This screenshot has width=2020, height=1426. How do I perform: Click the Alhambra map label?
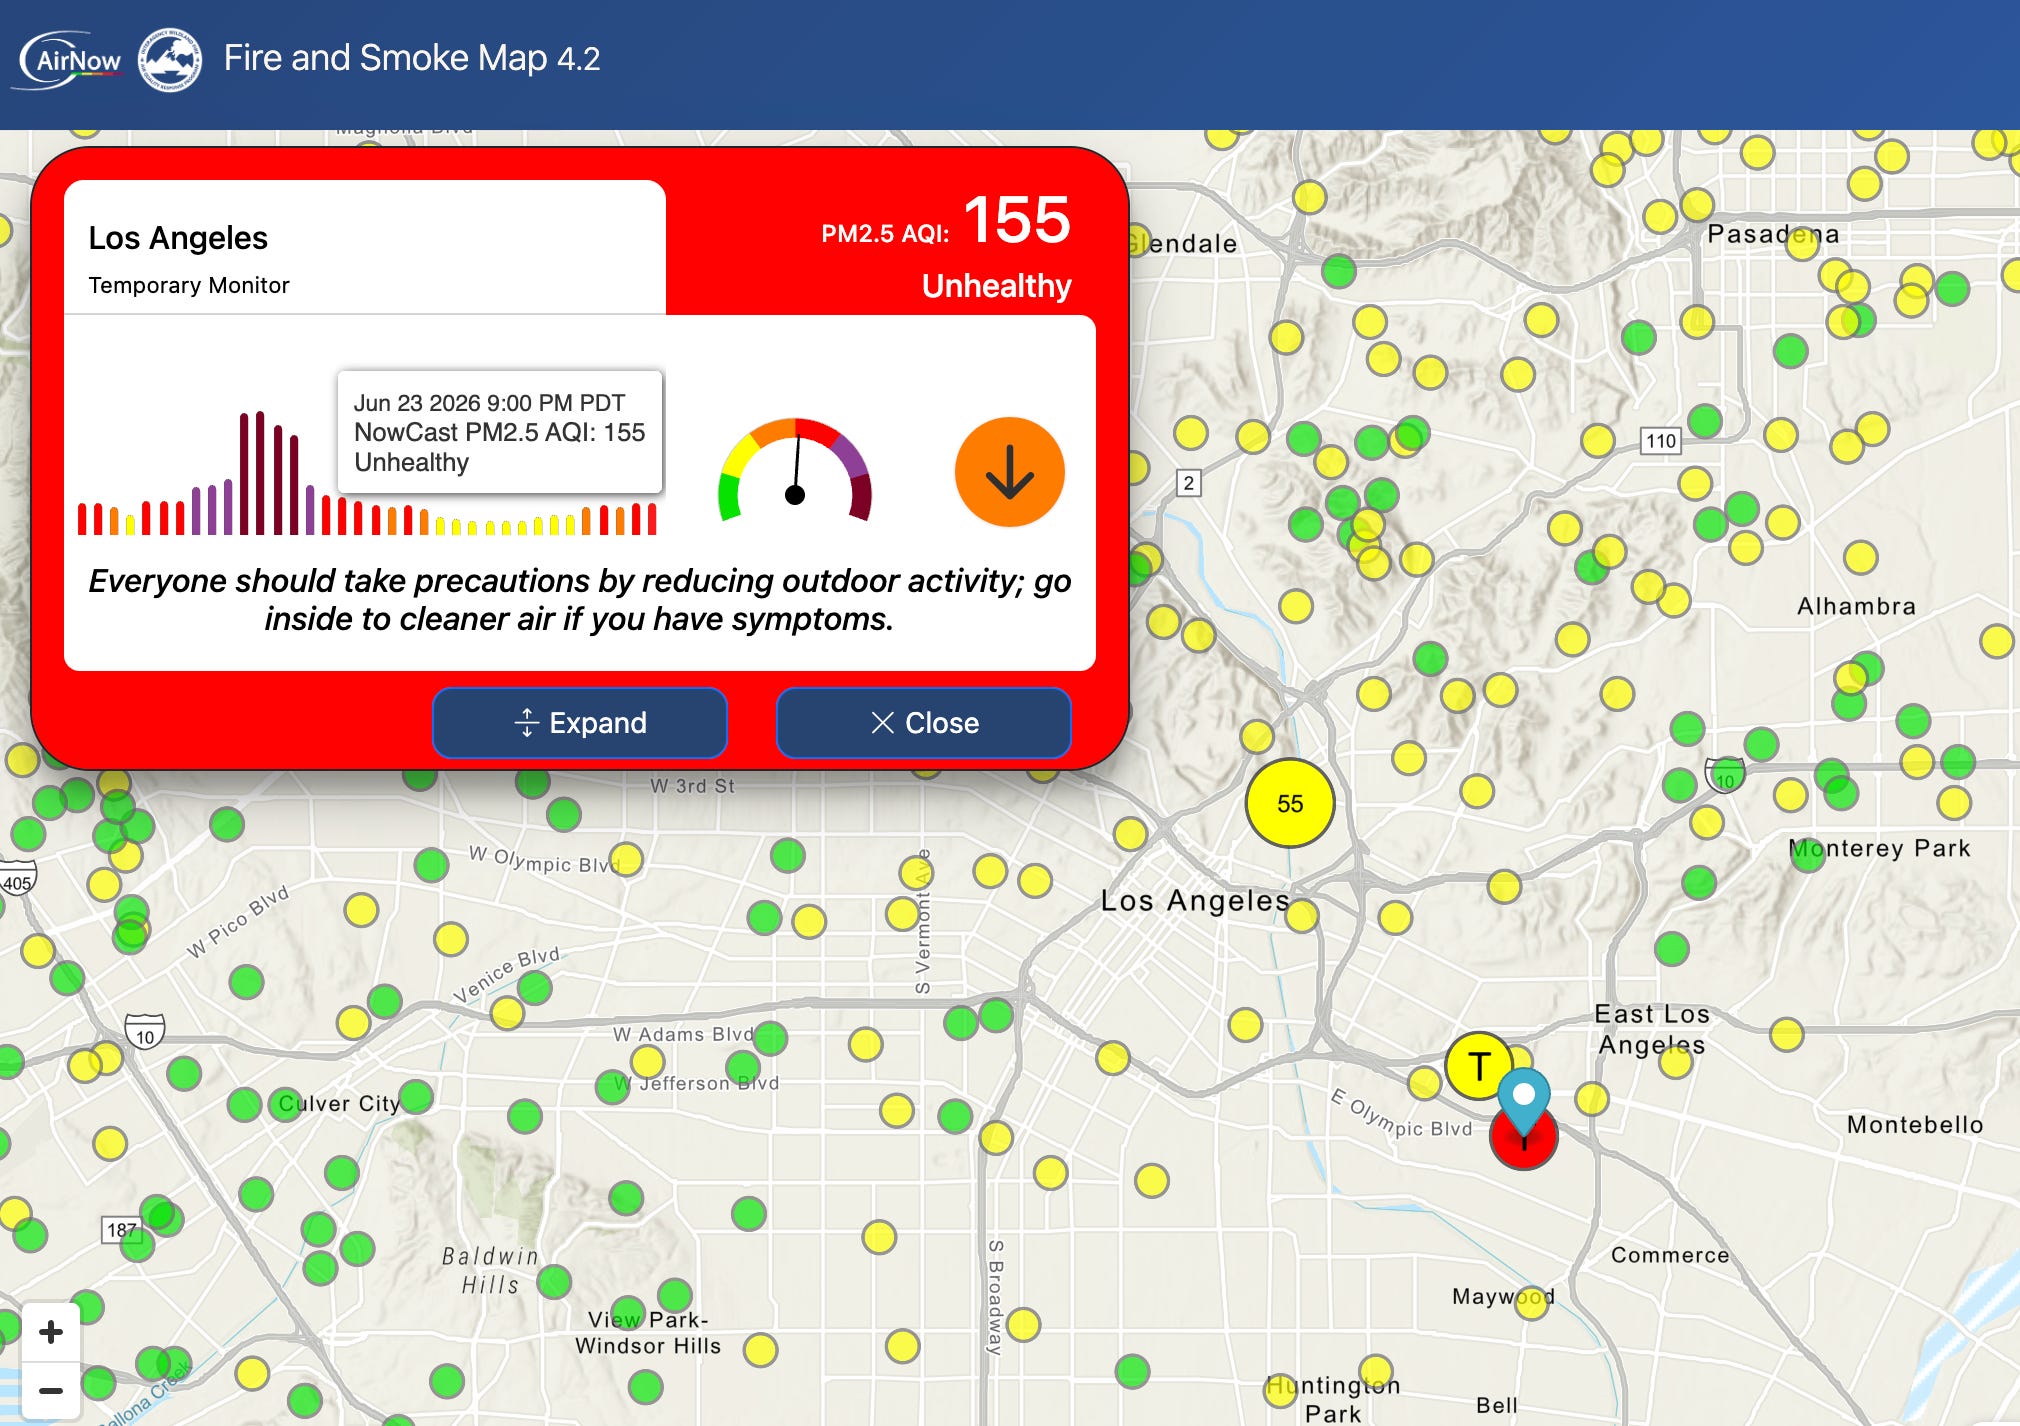pyautogui.click(x=1856, y=606)
